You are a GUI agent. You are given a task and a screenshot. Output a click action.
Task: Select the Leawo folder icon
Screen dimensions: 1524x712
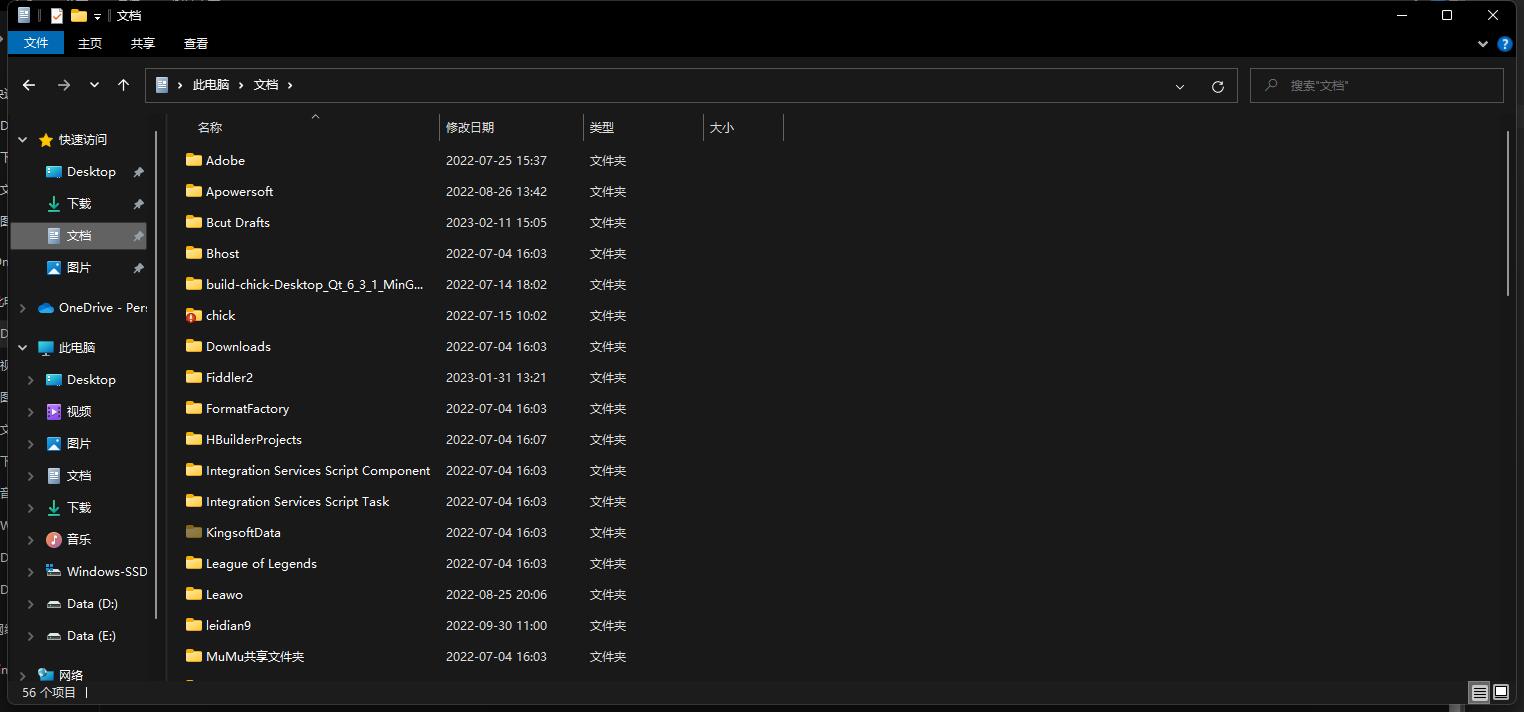point(194,594)
